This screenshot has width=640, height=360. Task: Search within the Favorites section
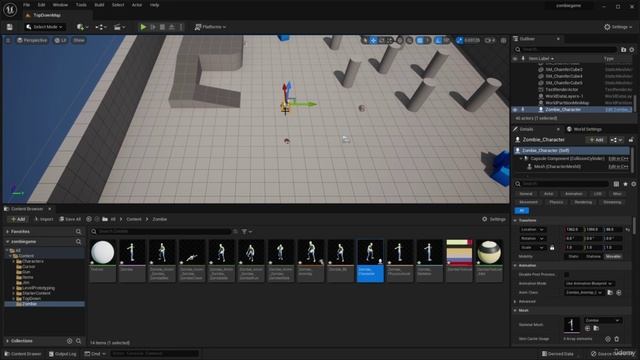(78, 231)
